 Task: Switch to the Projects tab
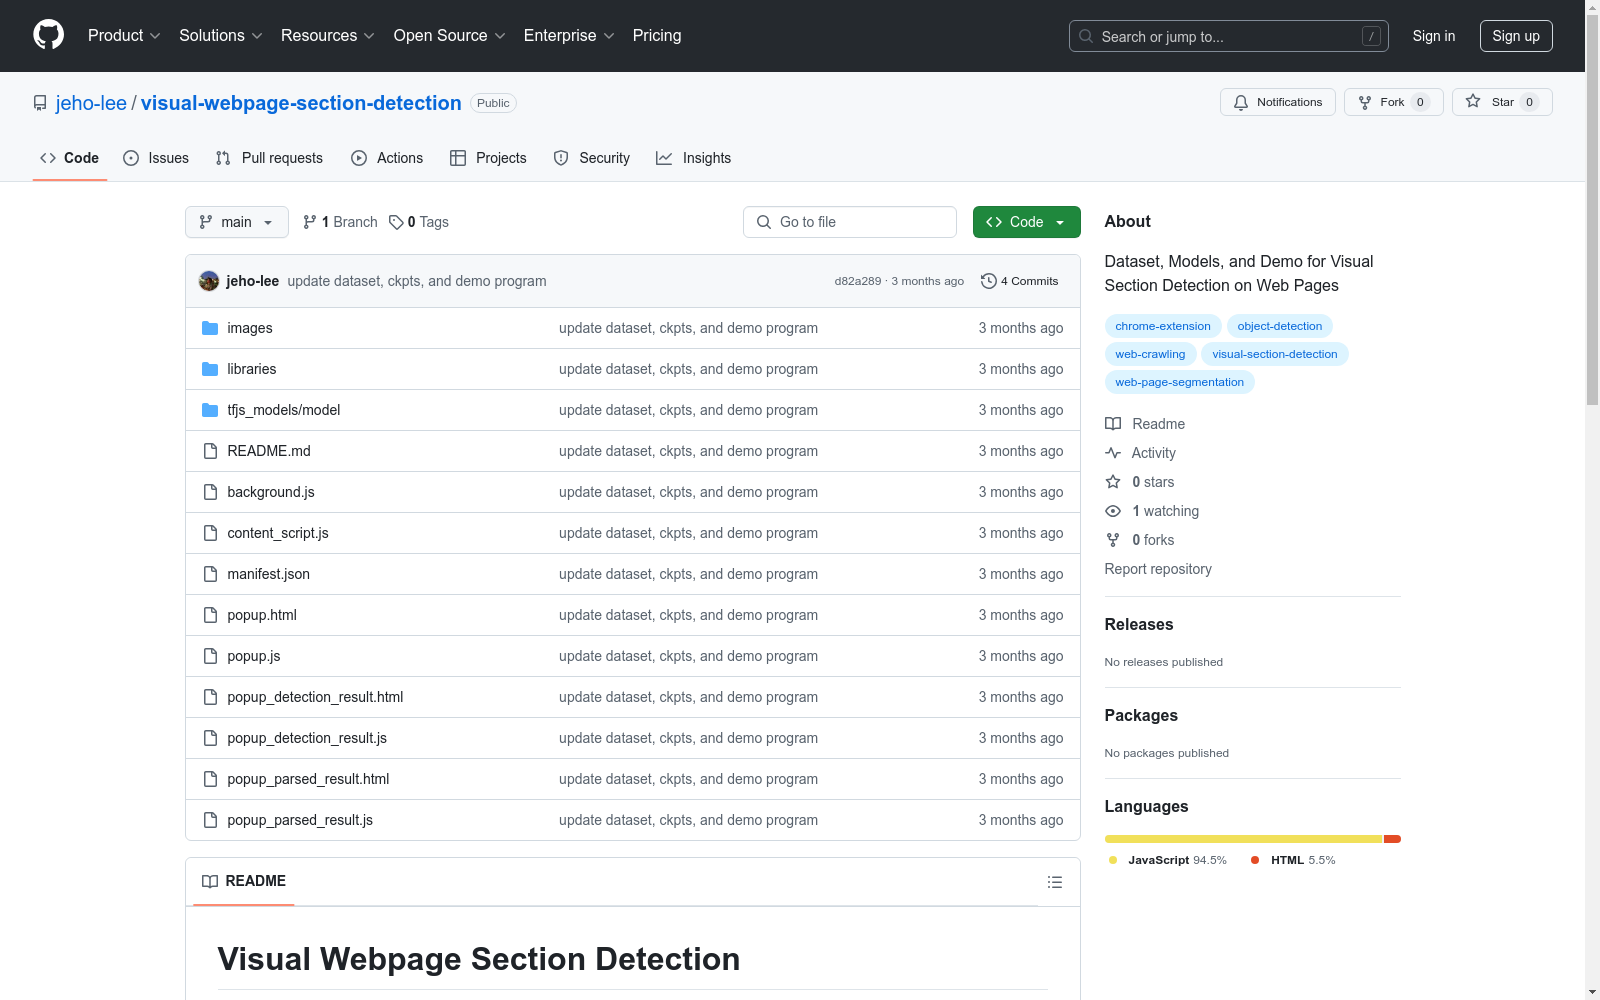point(488,158)
